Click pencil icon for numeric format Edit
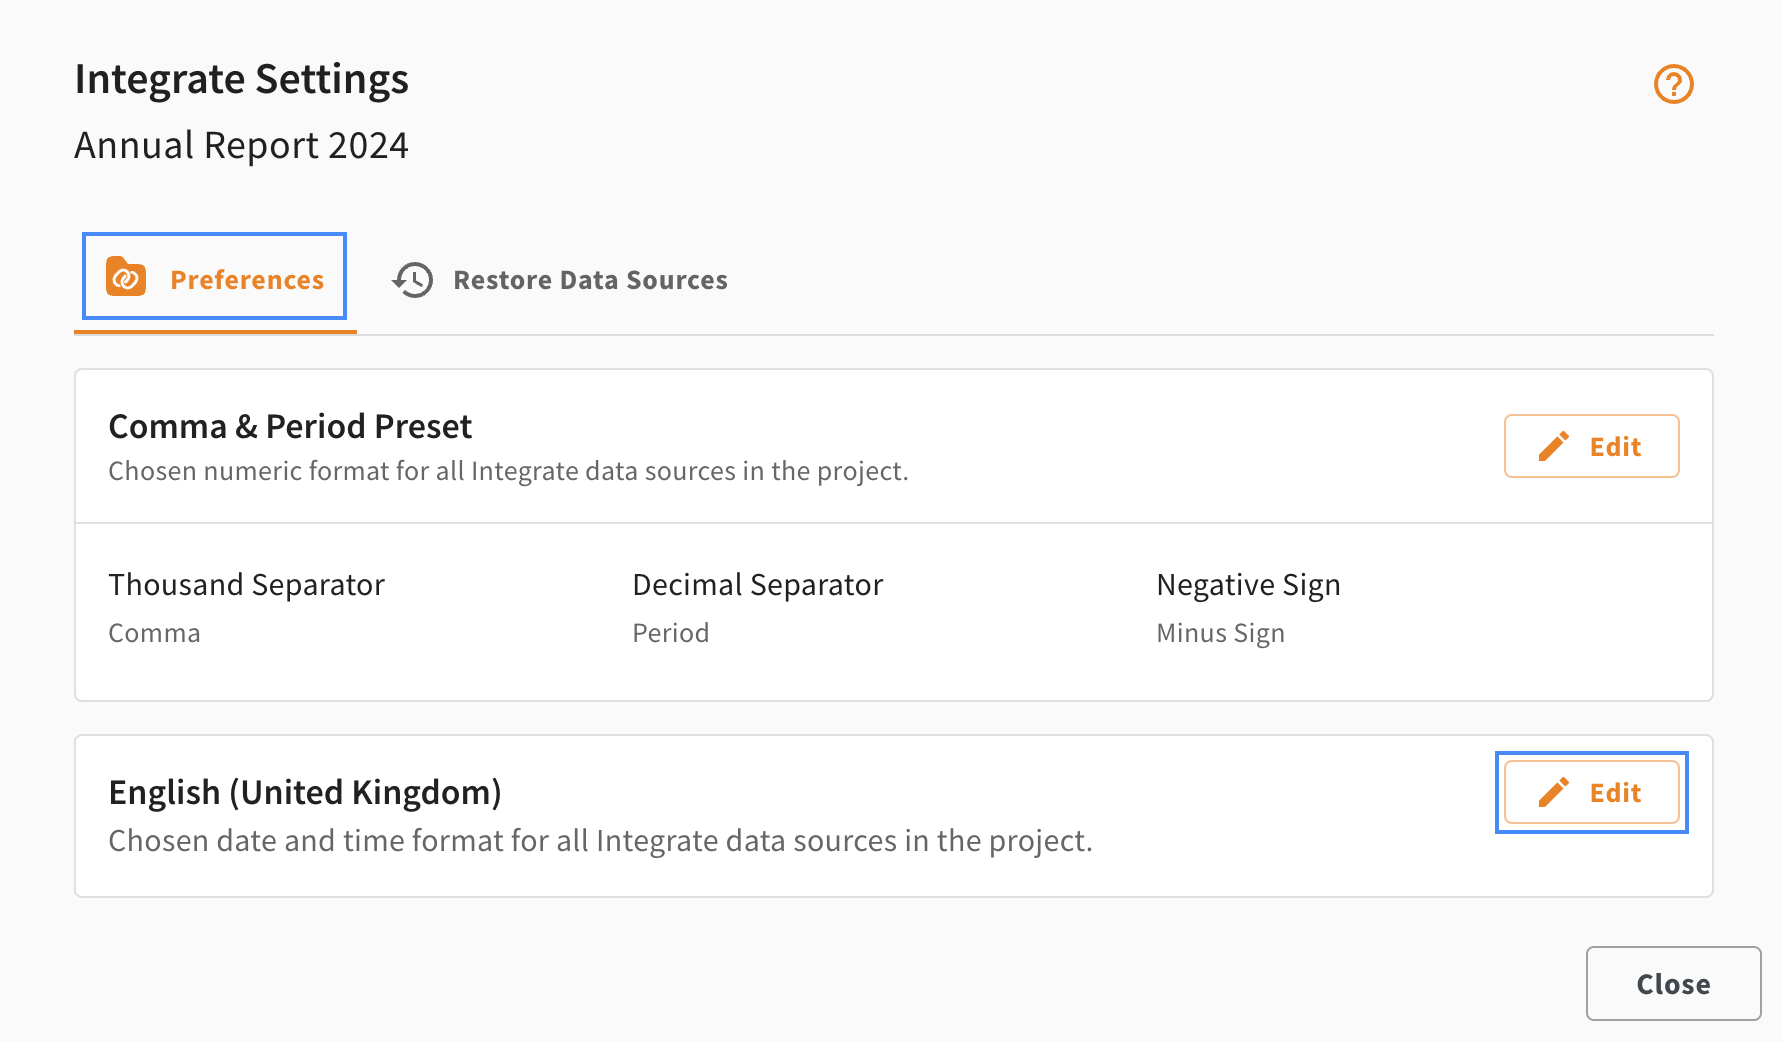This screenshot has width=1782, height=1042. tap(1553, 446)
